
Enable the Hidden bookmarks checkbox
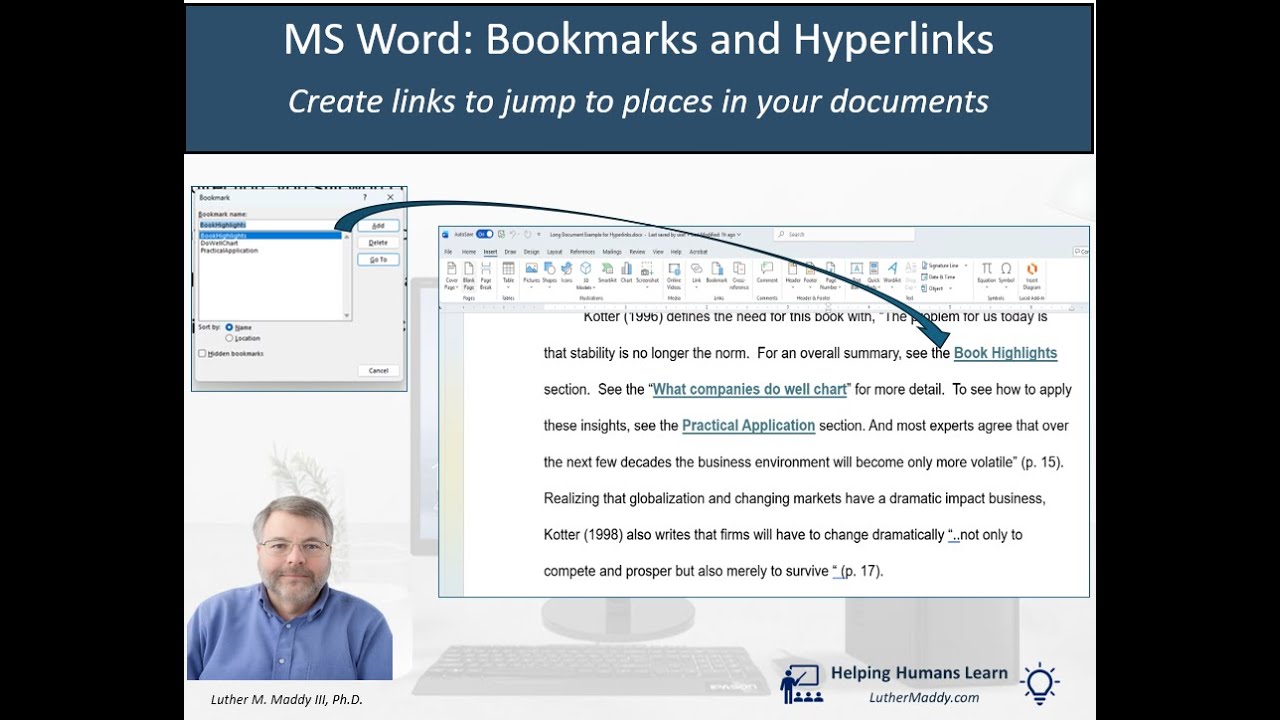pyautogui.click(x=202, y=353)
